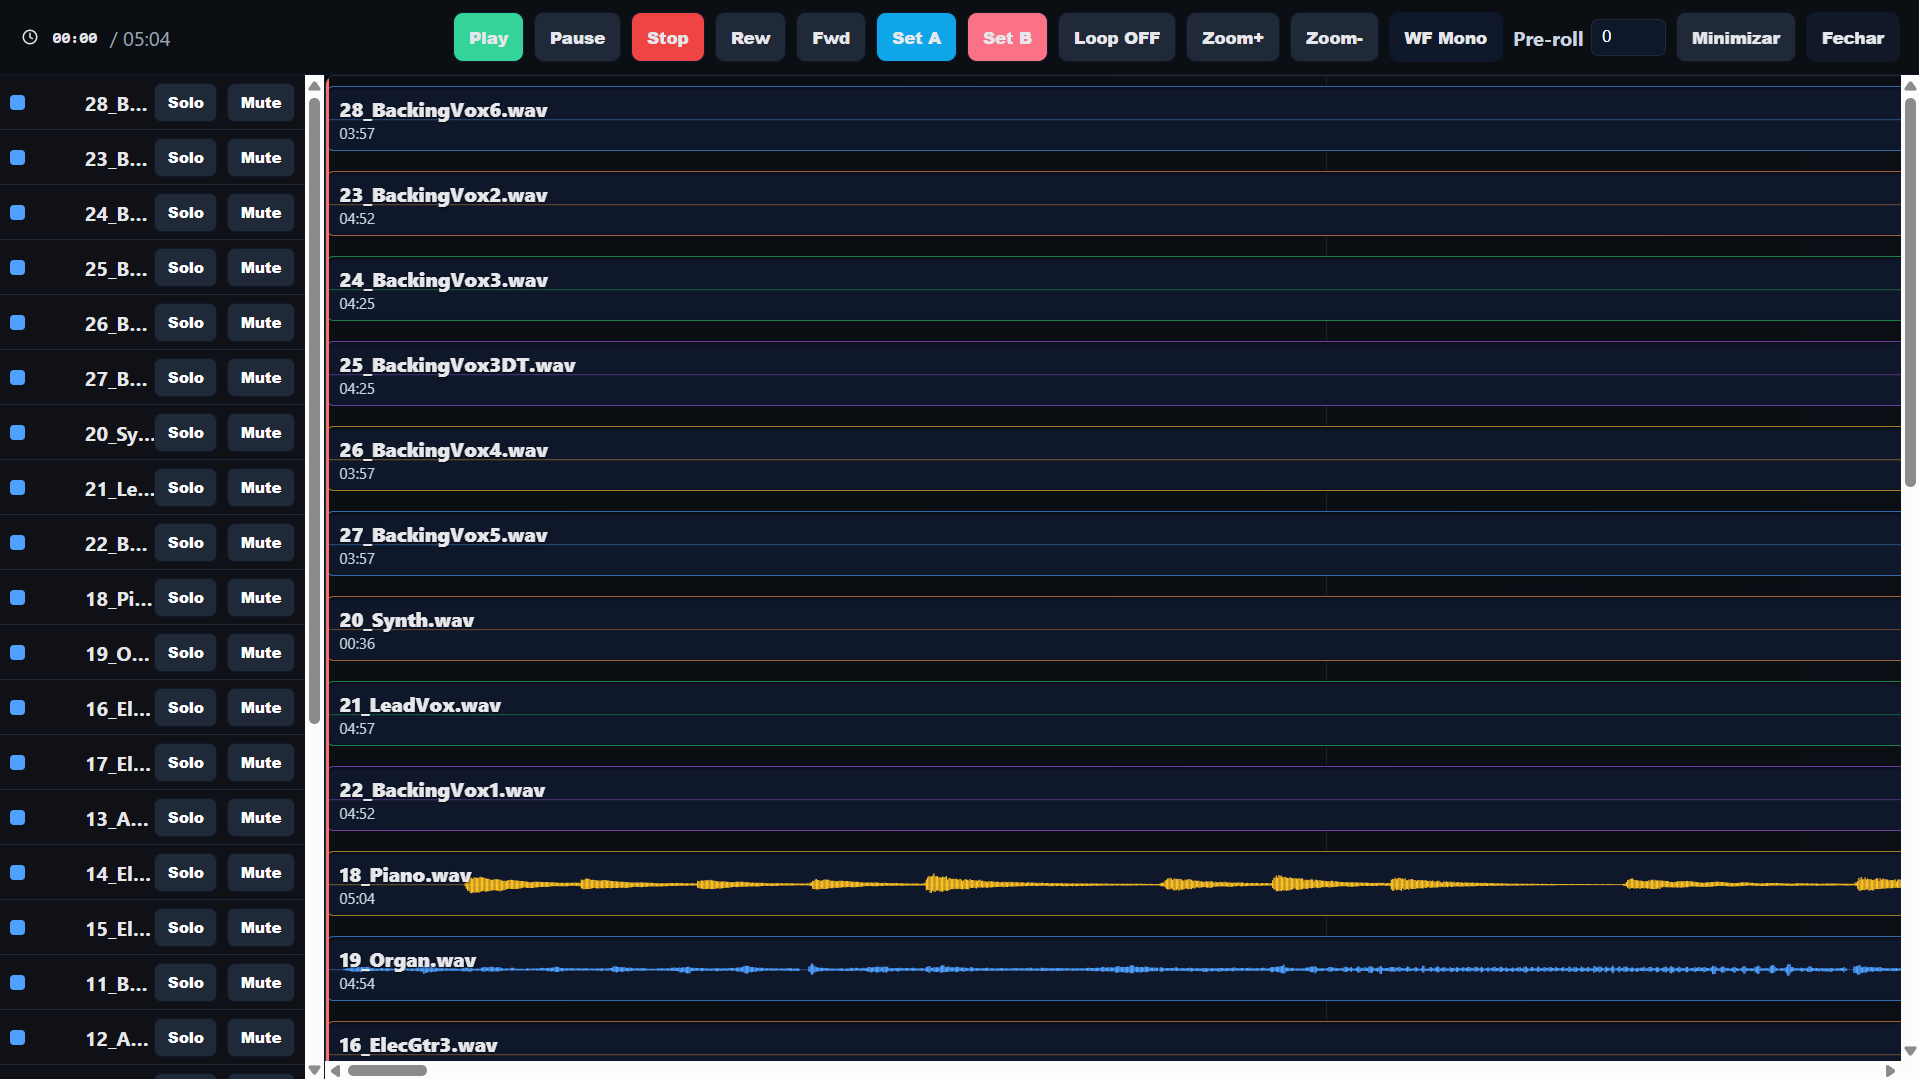Solo the 20_Sy... synth track
Screen dimensions: 1919x1079
(186, 433)
